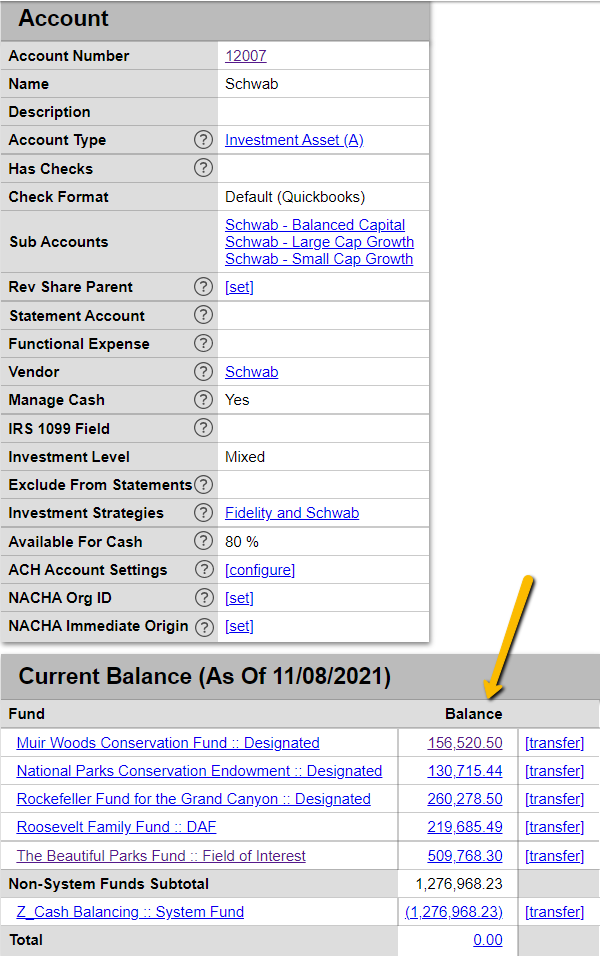Transfer from The Beautiful Parks Fund row
The image size is (600, 956).
[554, 855]
